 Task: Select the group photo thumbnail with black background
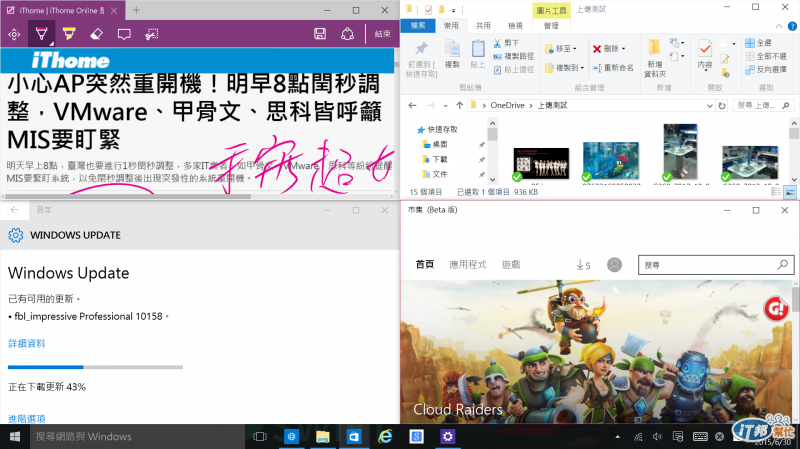coord(541,163)
